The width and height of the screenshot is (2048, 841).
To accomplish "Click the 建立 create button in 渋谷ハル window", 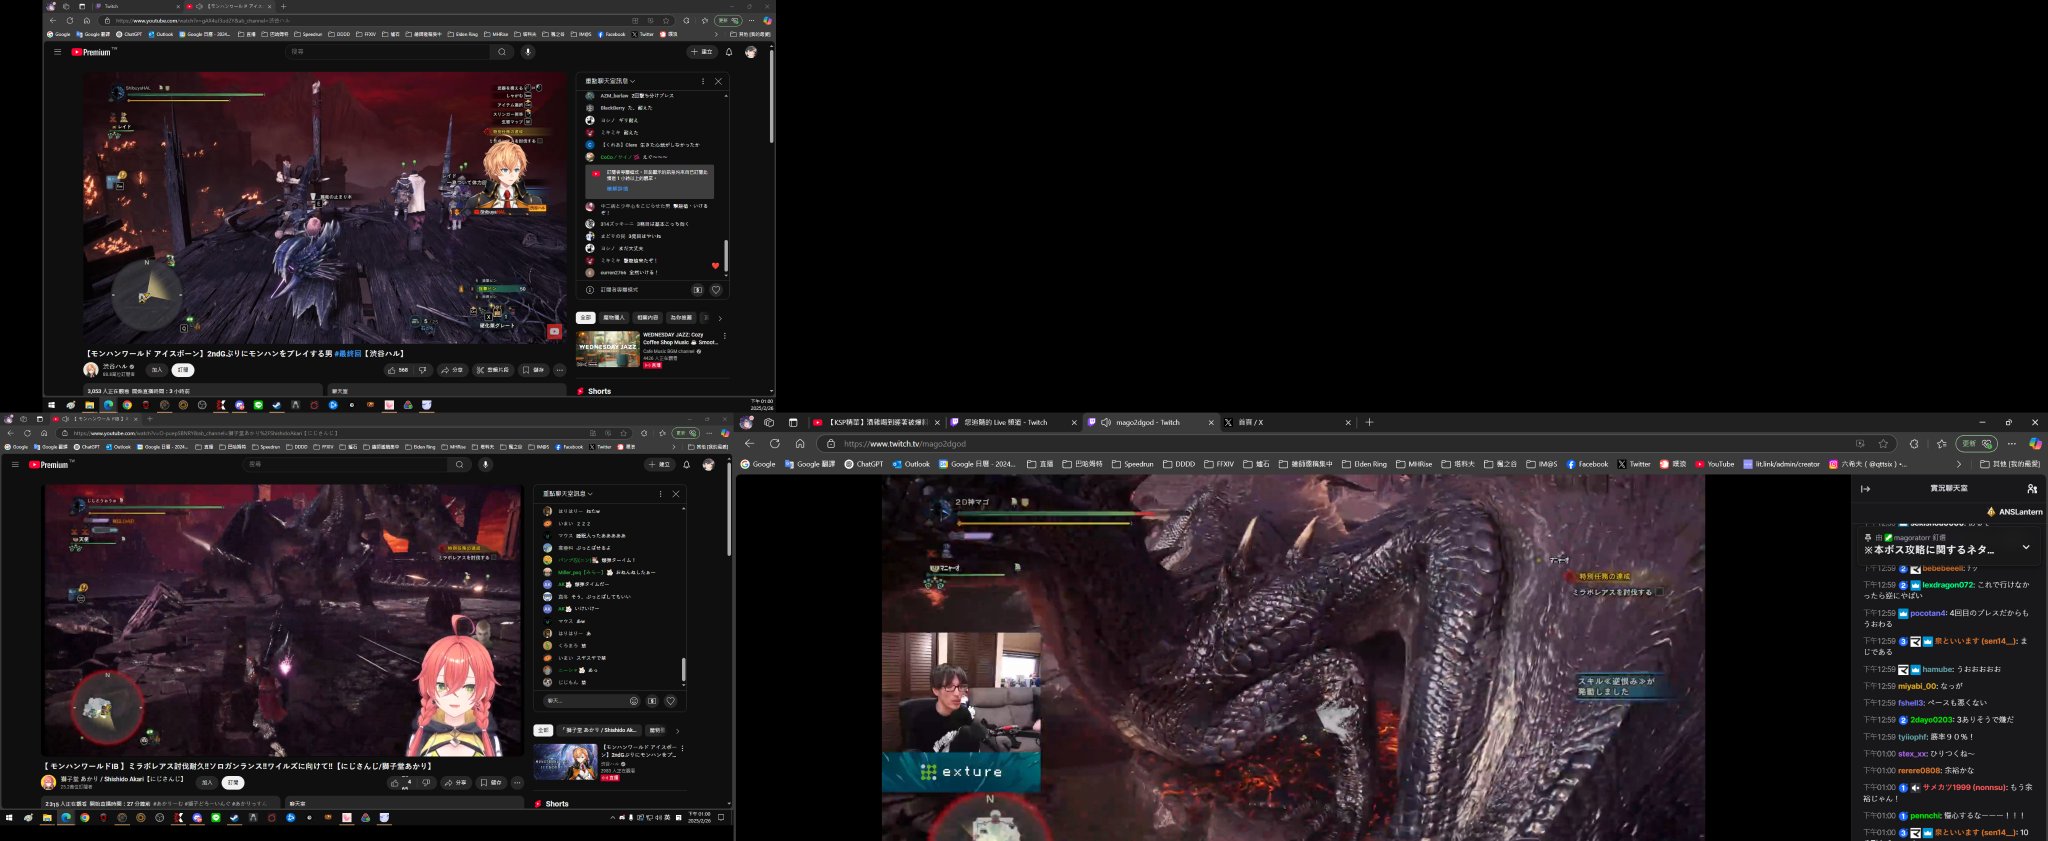I will tap(702, 52).
